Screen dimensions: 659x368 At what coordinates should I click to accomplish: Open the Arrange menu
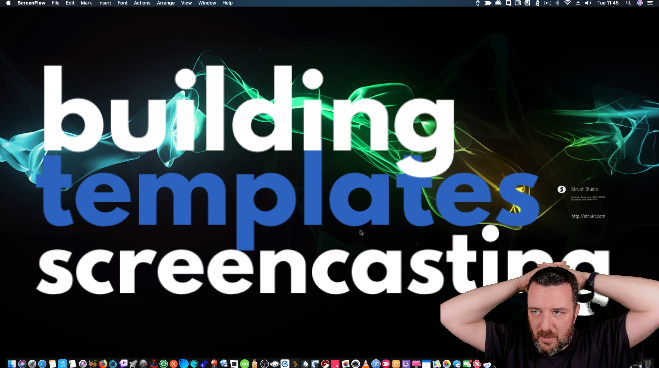(x=166, y=3)
